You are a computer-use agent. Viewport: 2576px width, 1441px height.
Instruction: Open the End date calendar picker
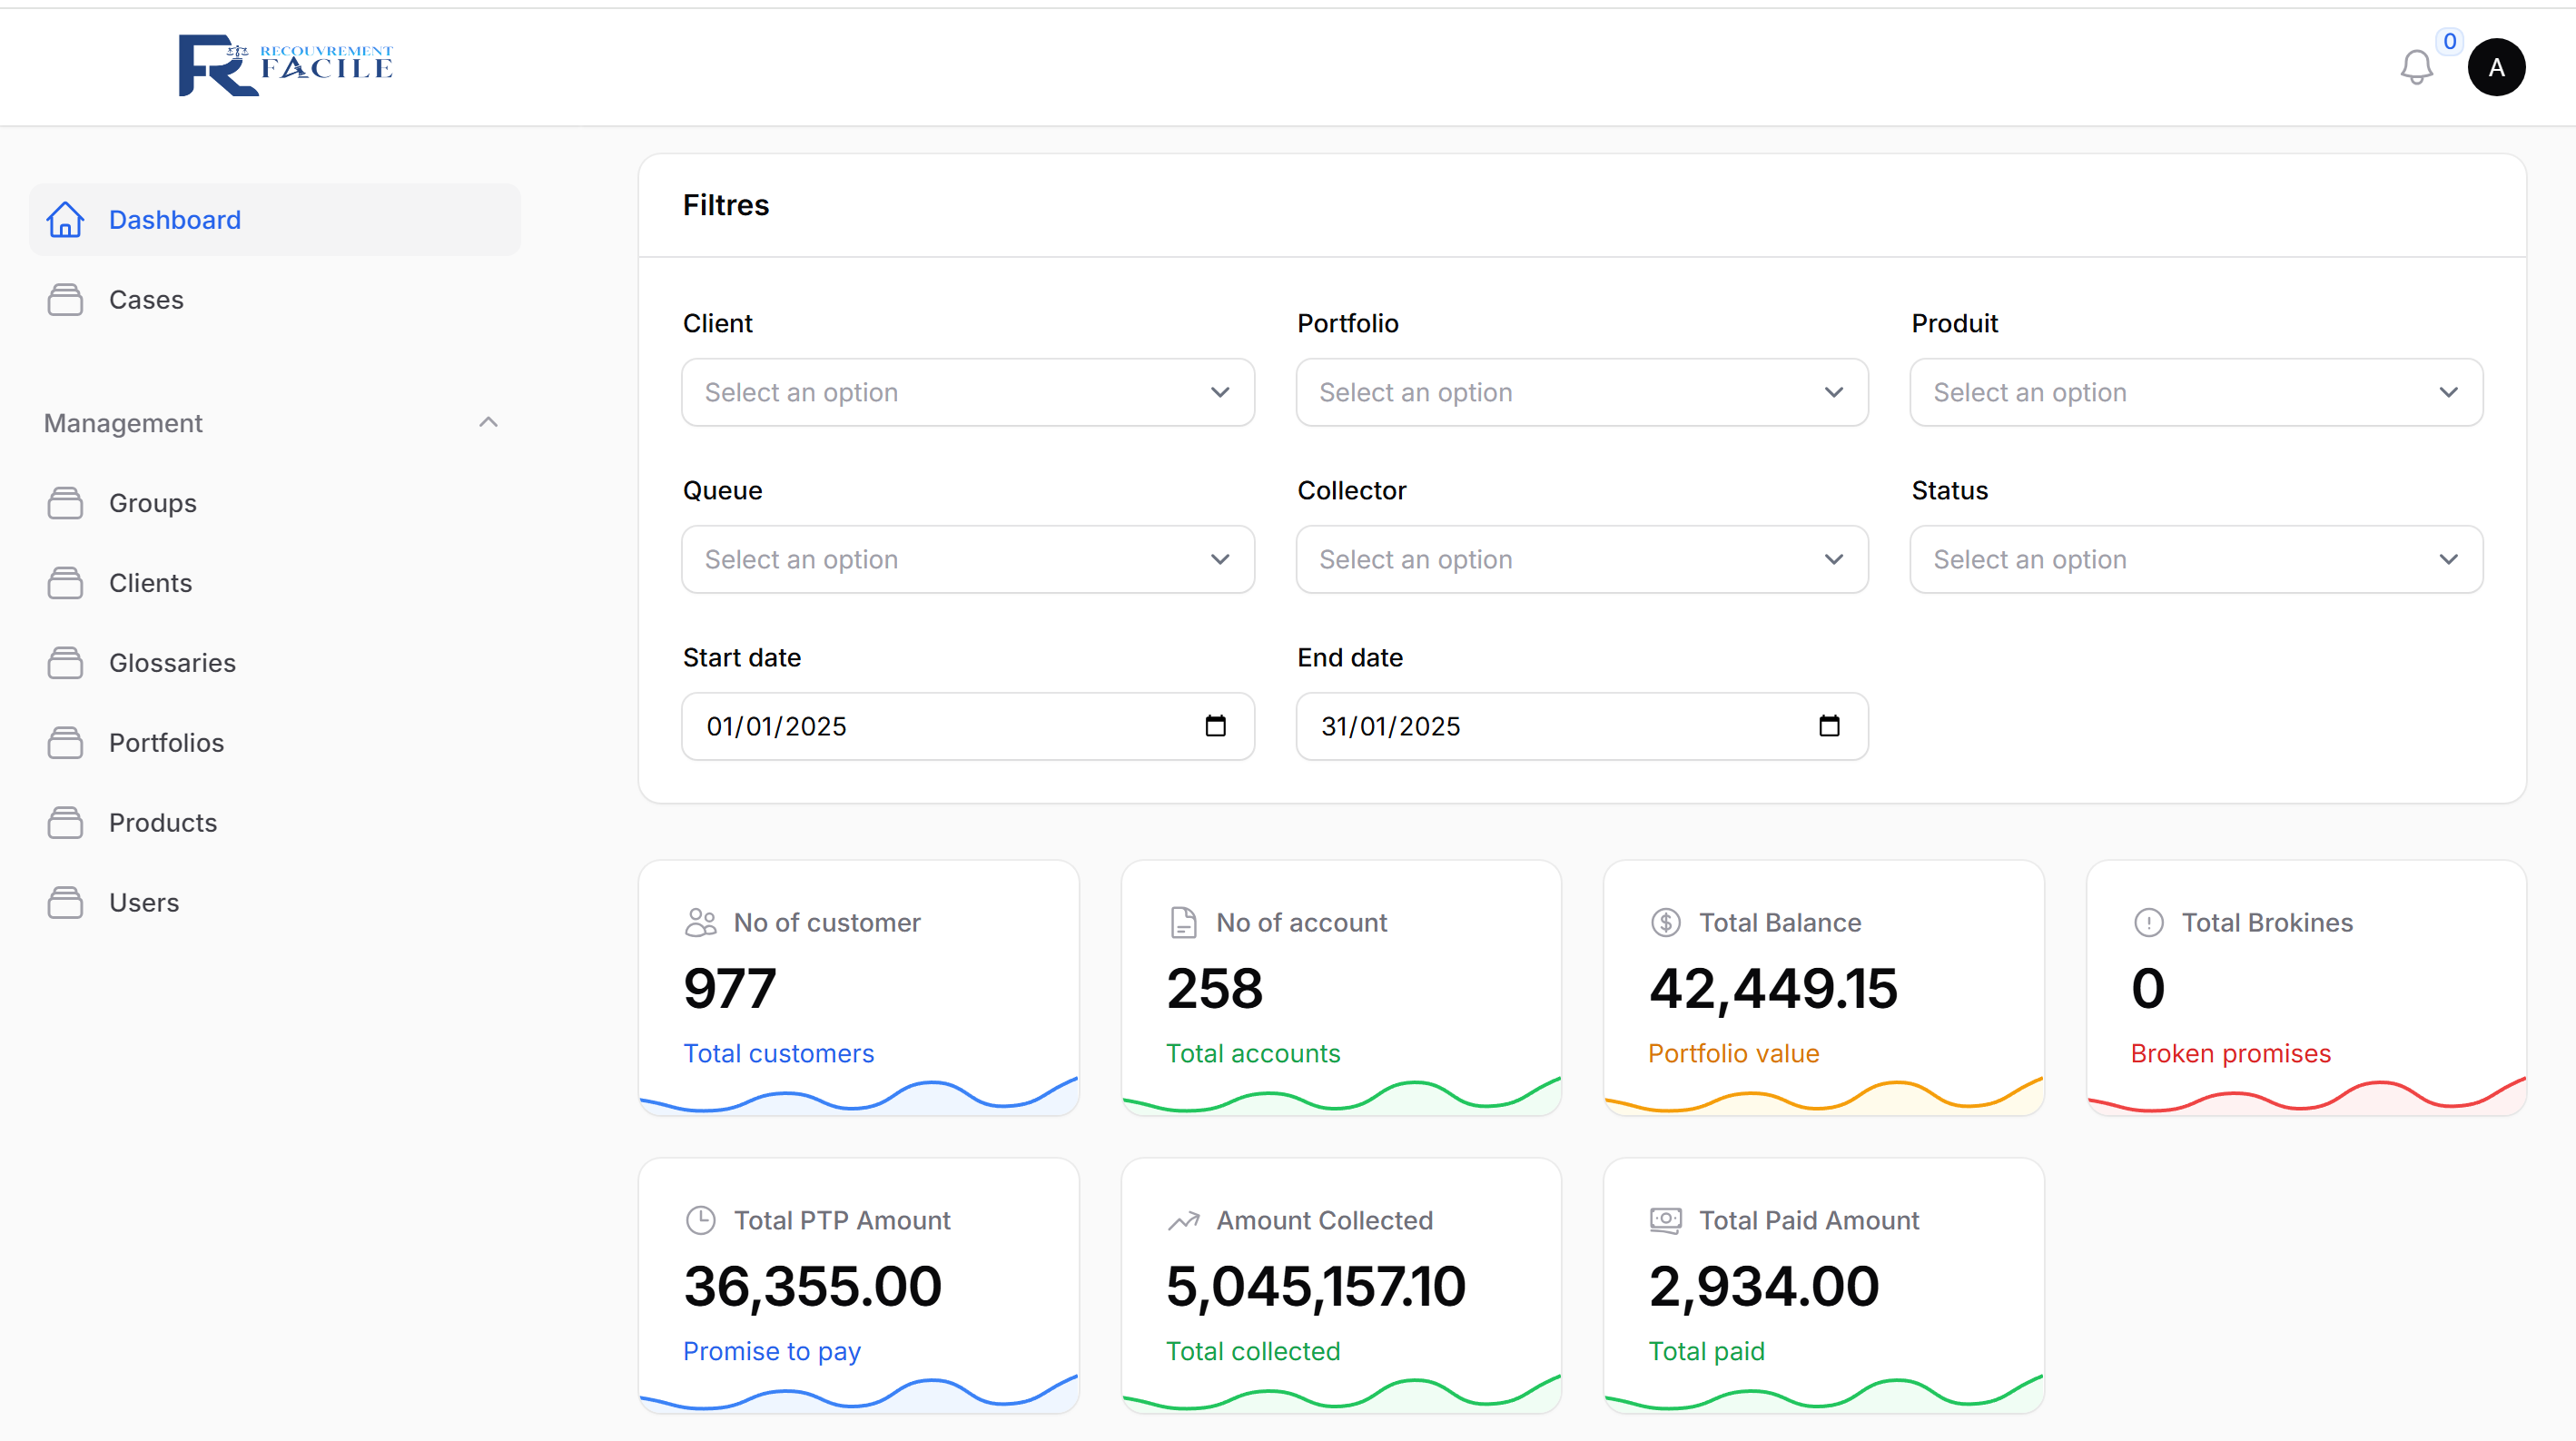coord(1828,726)
